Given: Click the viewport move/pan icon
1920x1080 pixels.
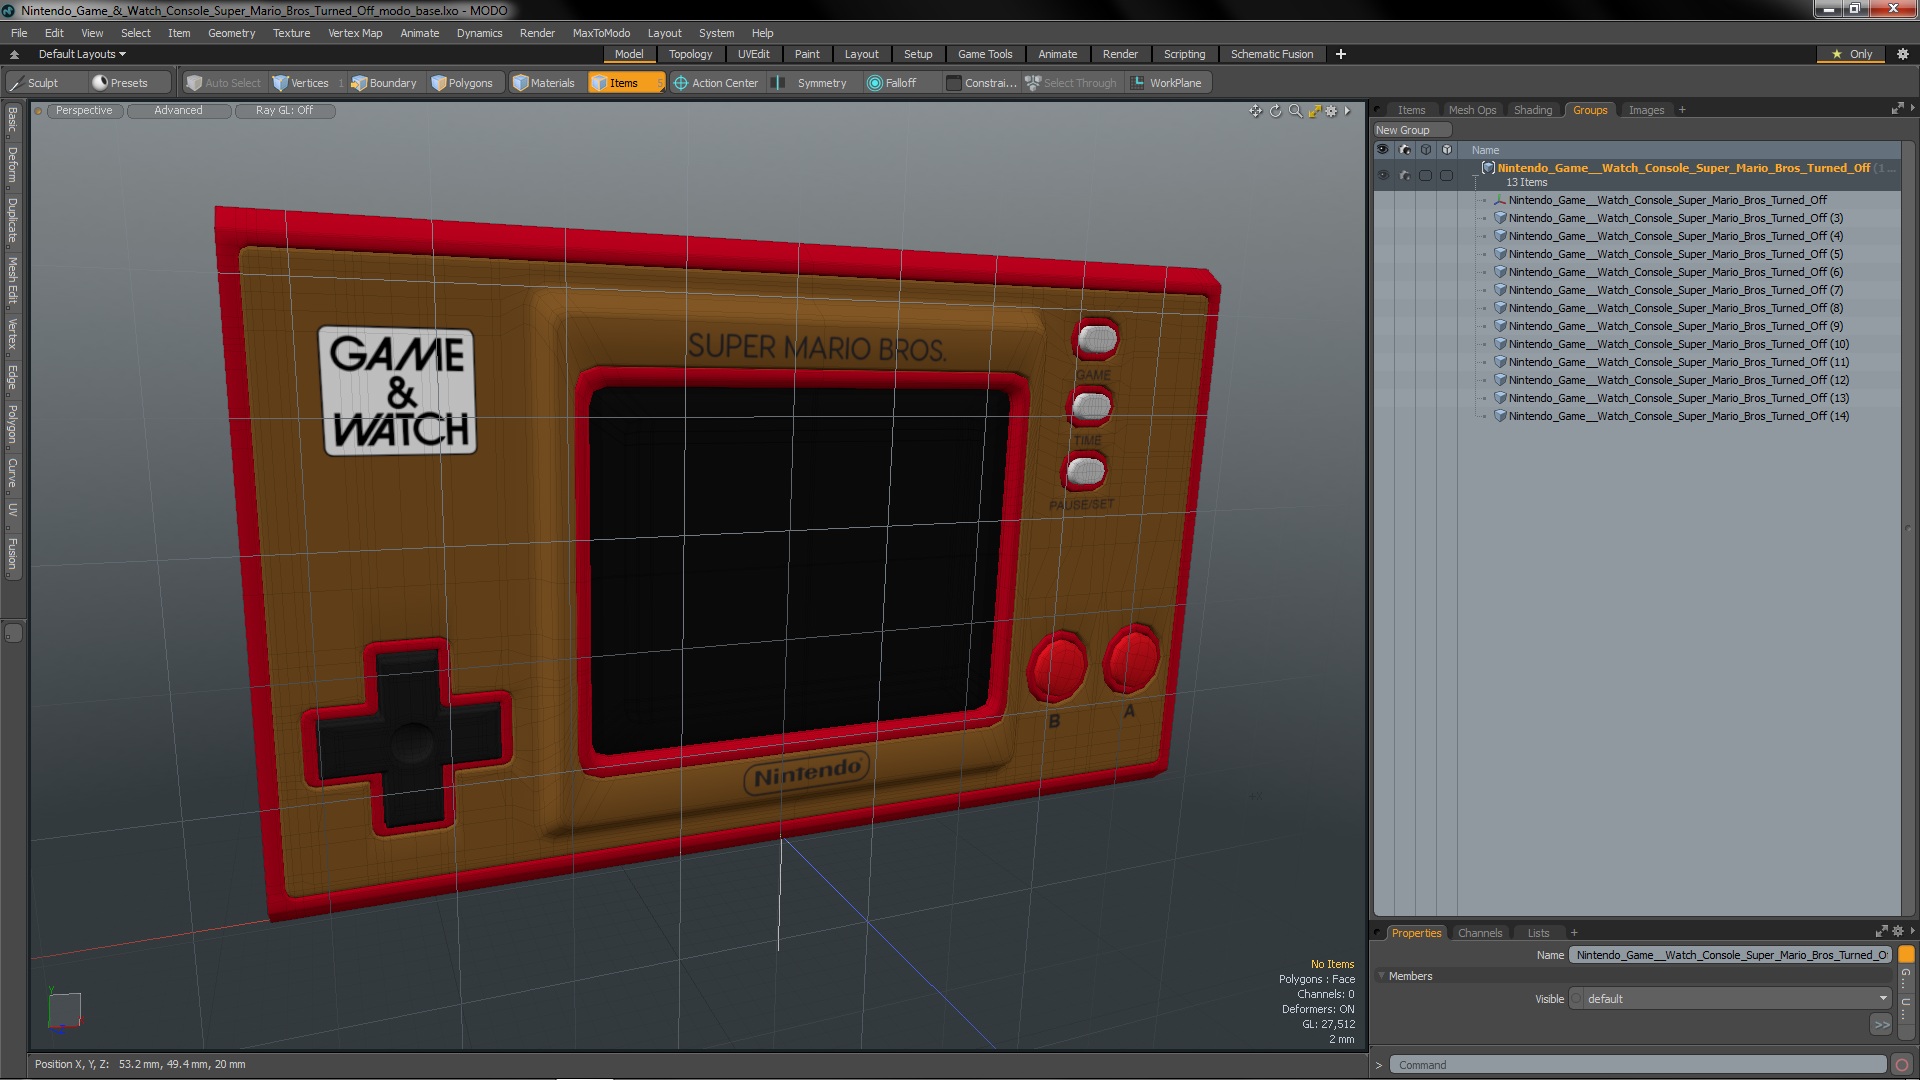Looking at the screenshot, I should point(1255,111).
